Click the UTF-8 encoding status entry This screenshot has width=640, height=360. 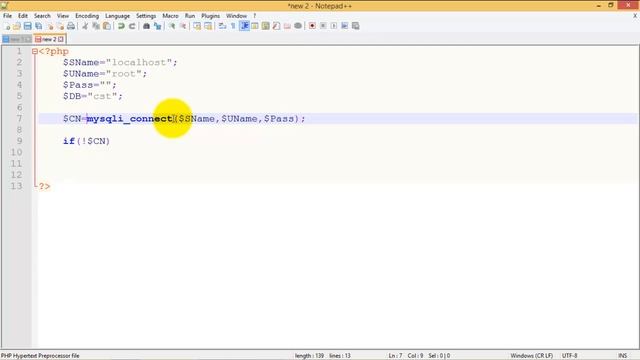pos(569,356)
